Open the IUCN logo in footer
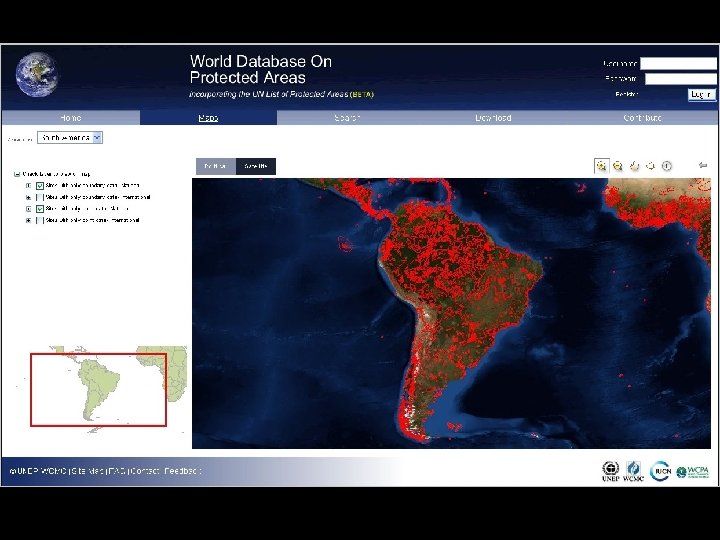The height and width of the screenshot is (540, 720). pos(661,471)
